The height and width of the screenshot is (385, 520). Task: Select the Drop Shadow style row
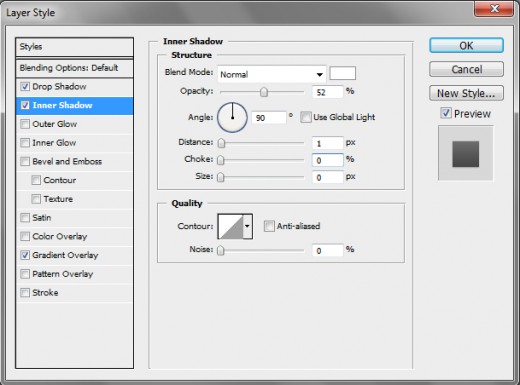pyautogui.click(x=74, y=87)
